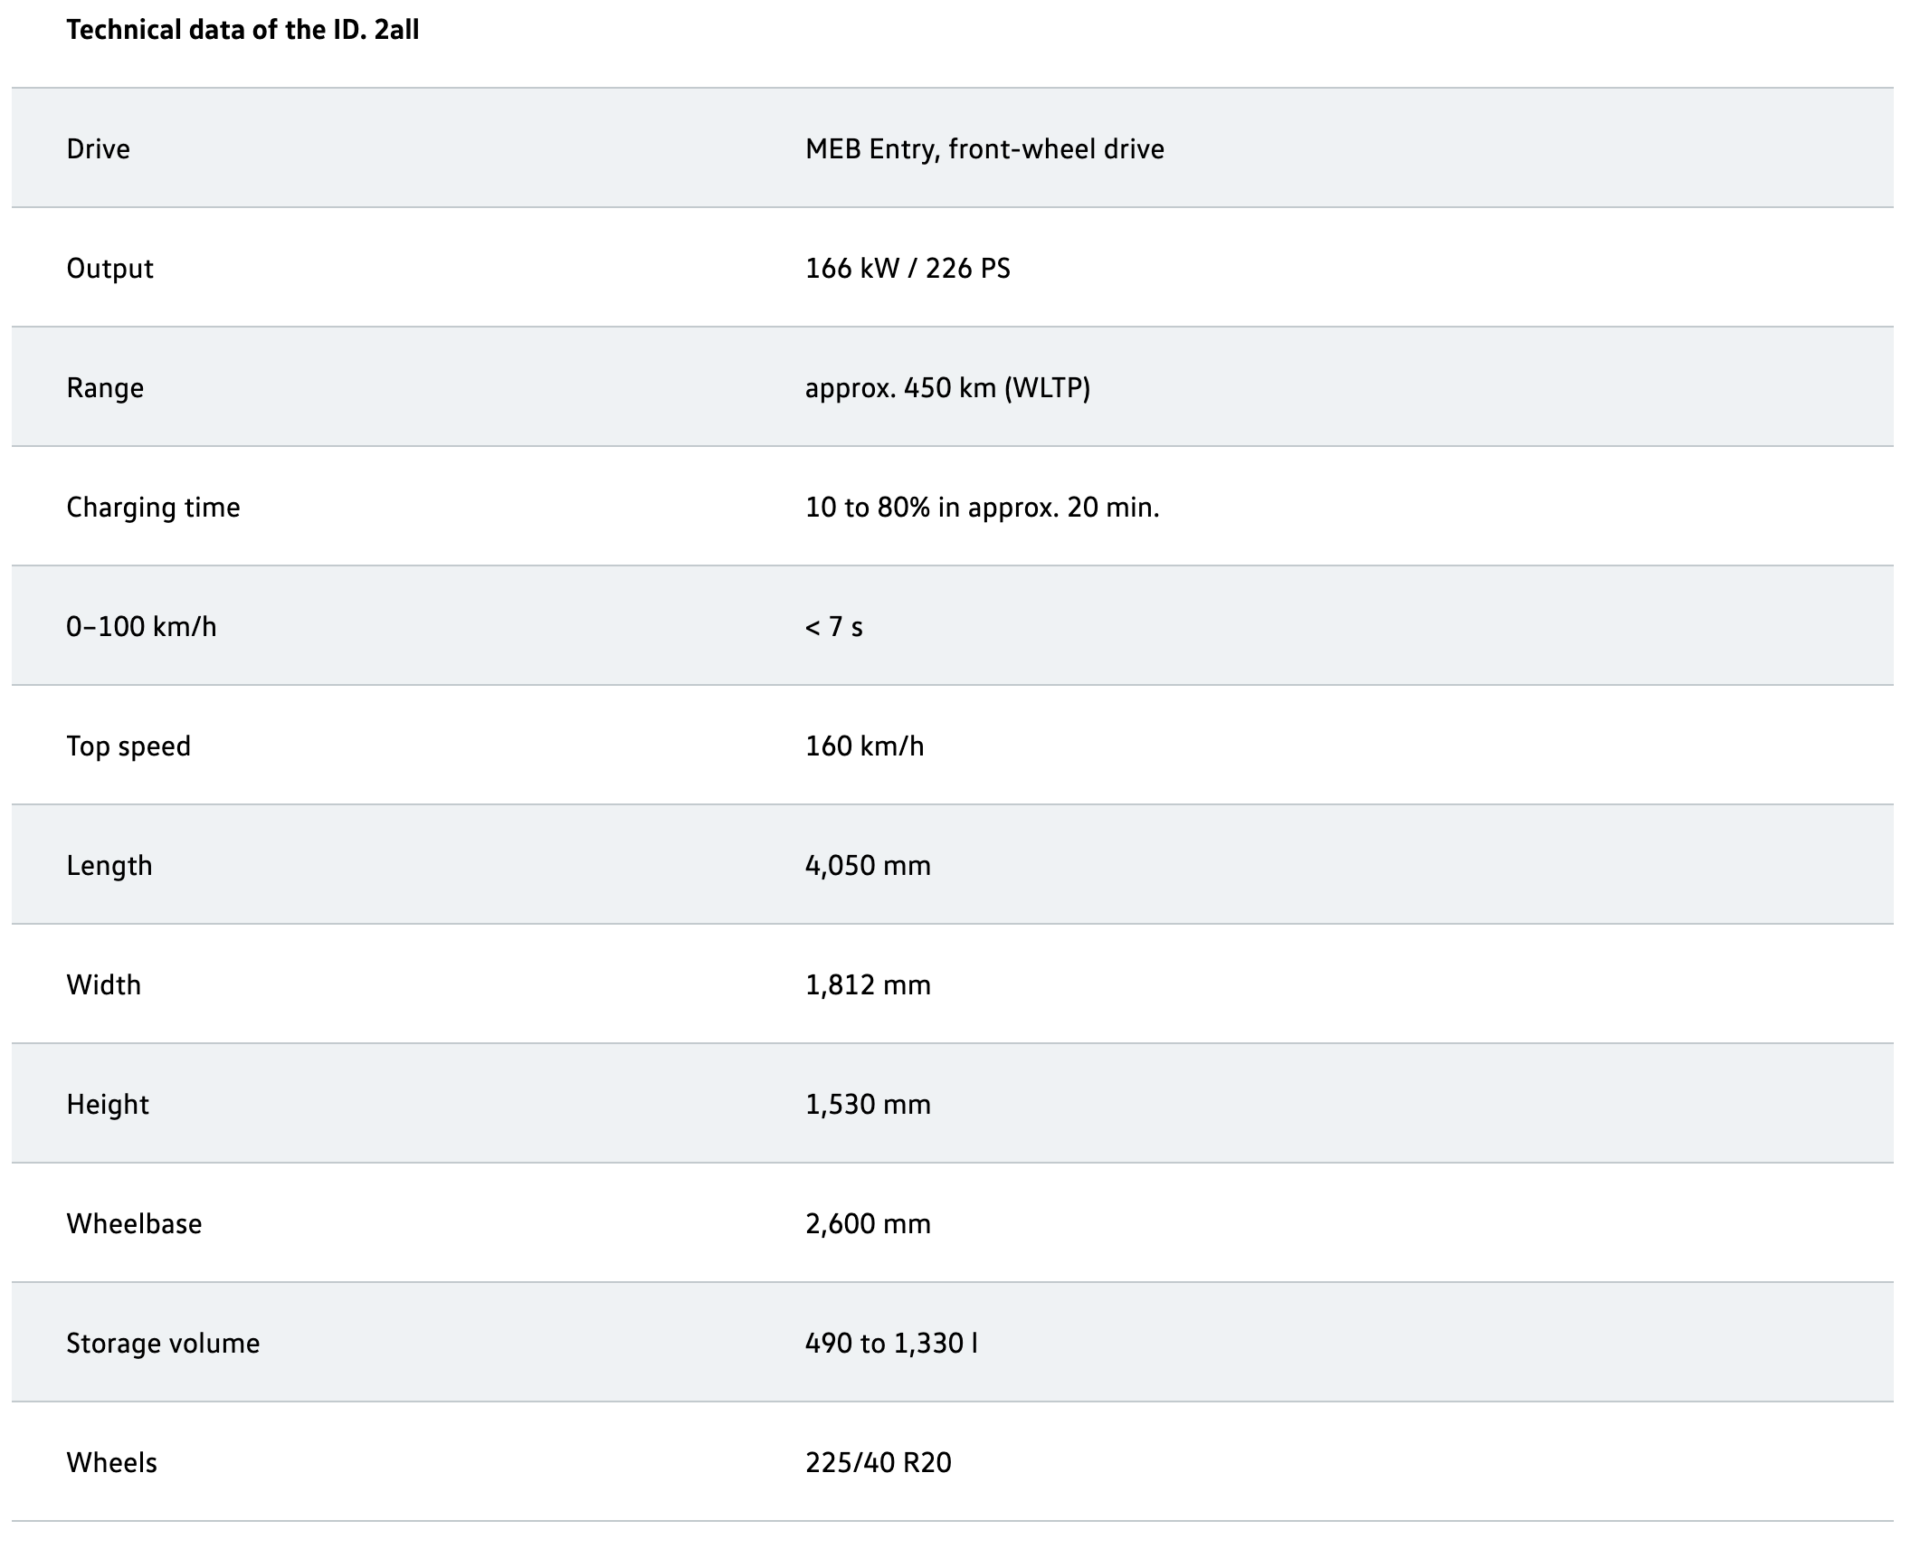The width and height of the screenshot is (1920, 1549).
Task: Select the 'Technical data of the ID. 2all' heading
Action: pyautogui.click(x=242, y=30)
